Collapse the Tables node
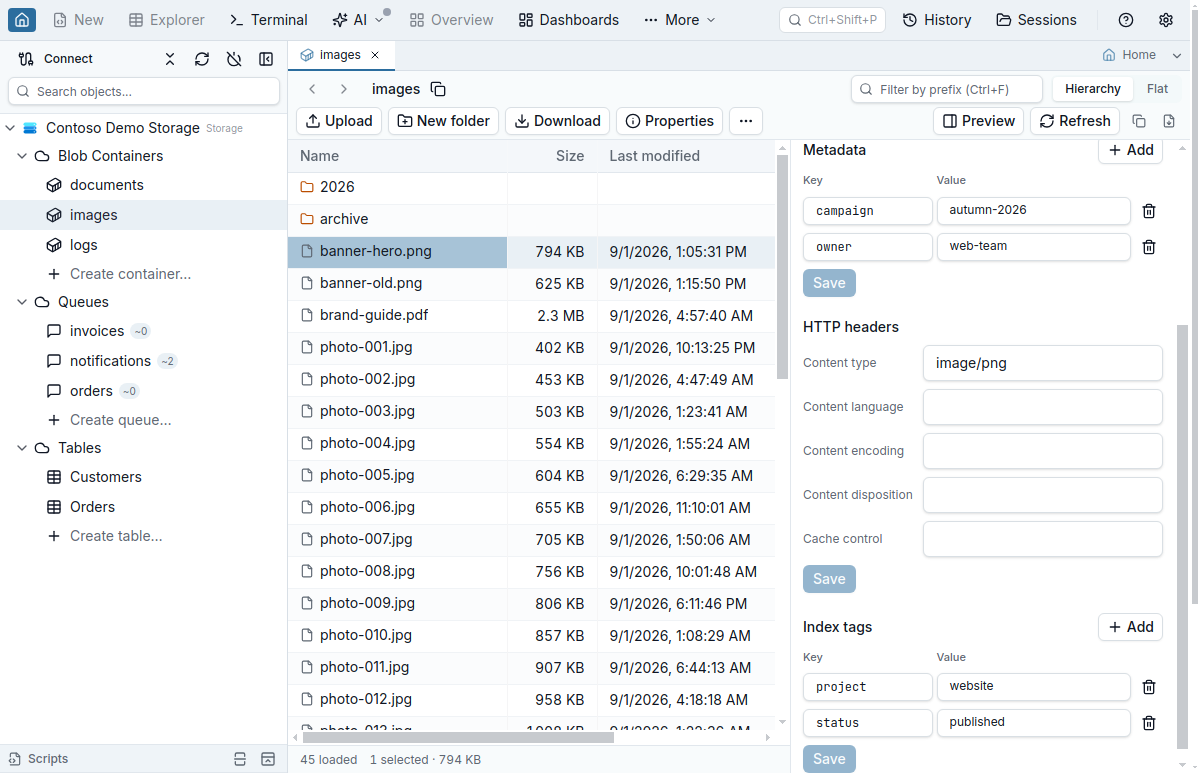This screenshot has width=1200, height=773. tap(22, 448)
